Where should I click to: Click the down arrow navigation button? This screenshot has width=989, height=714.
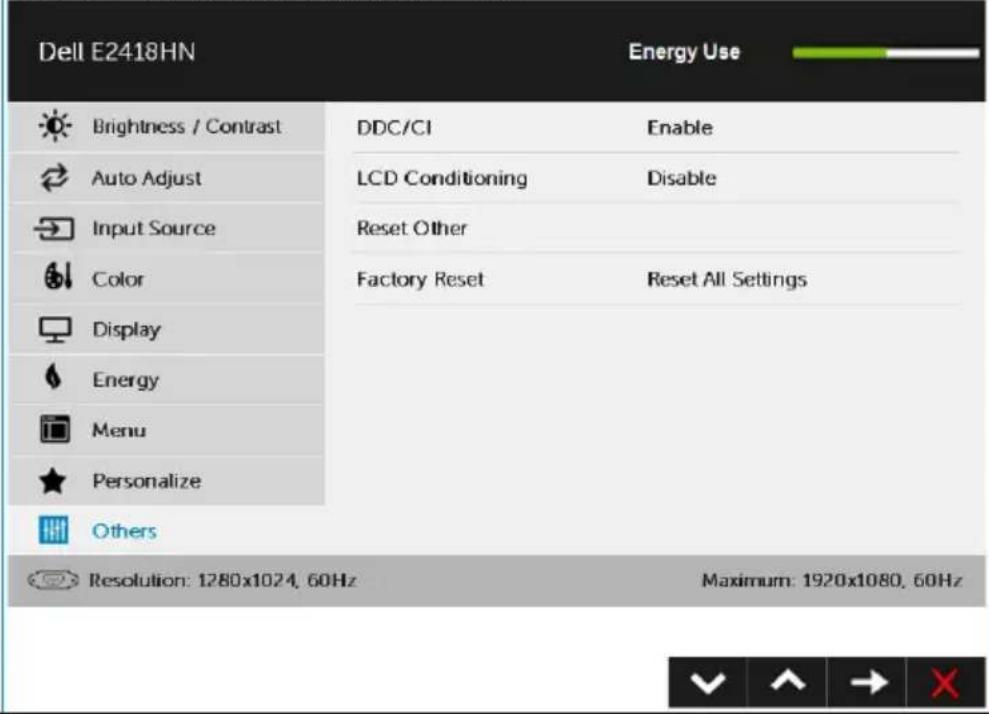pos(708,682)
